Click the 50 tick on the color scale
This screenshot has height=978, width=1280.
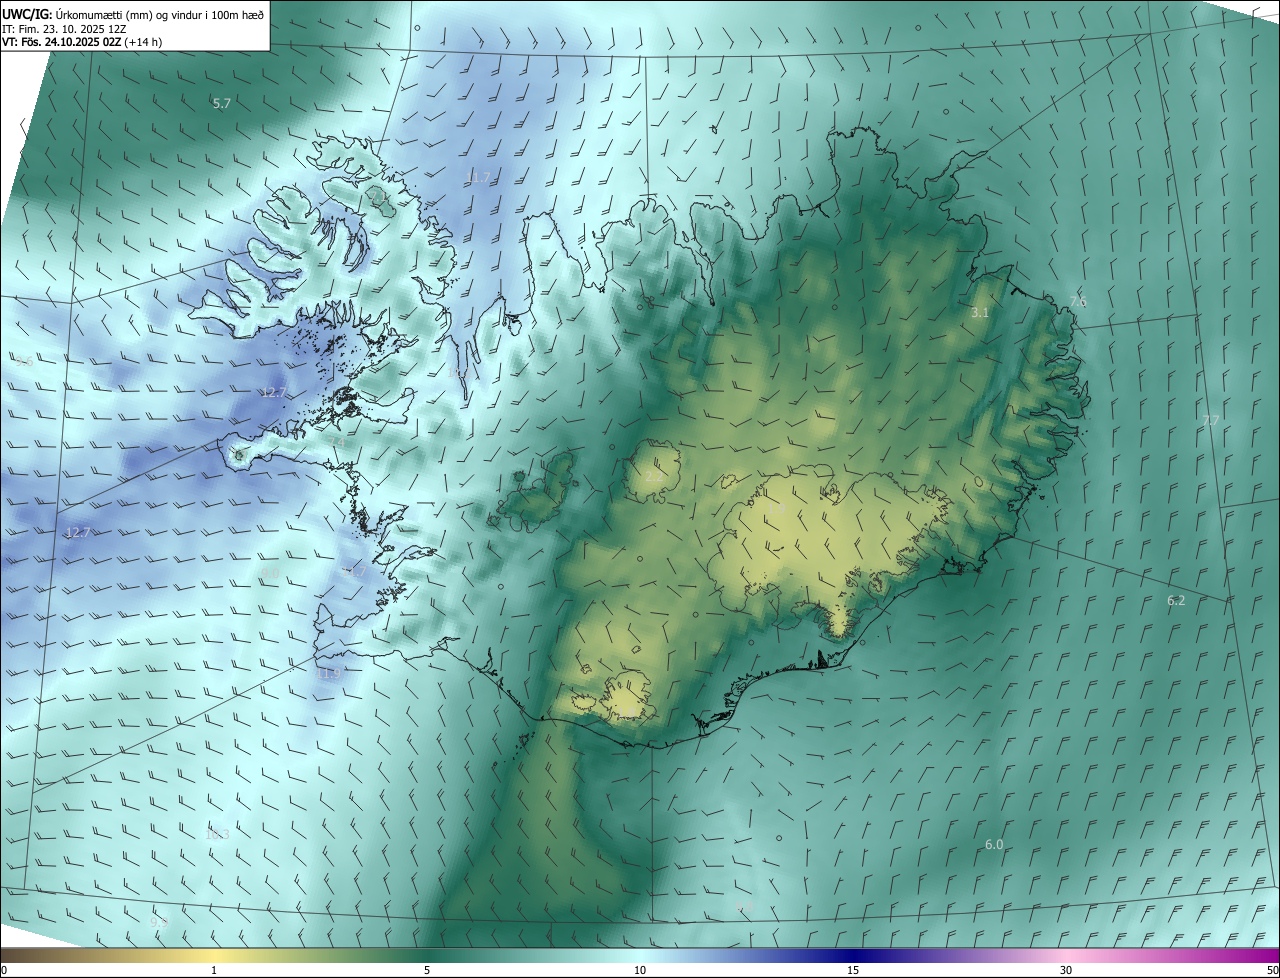point(1272,970)
